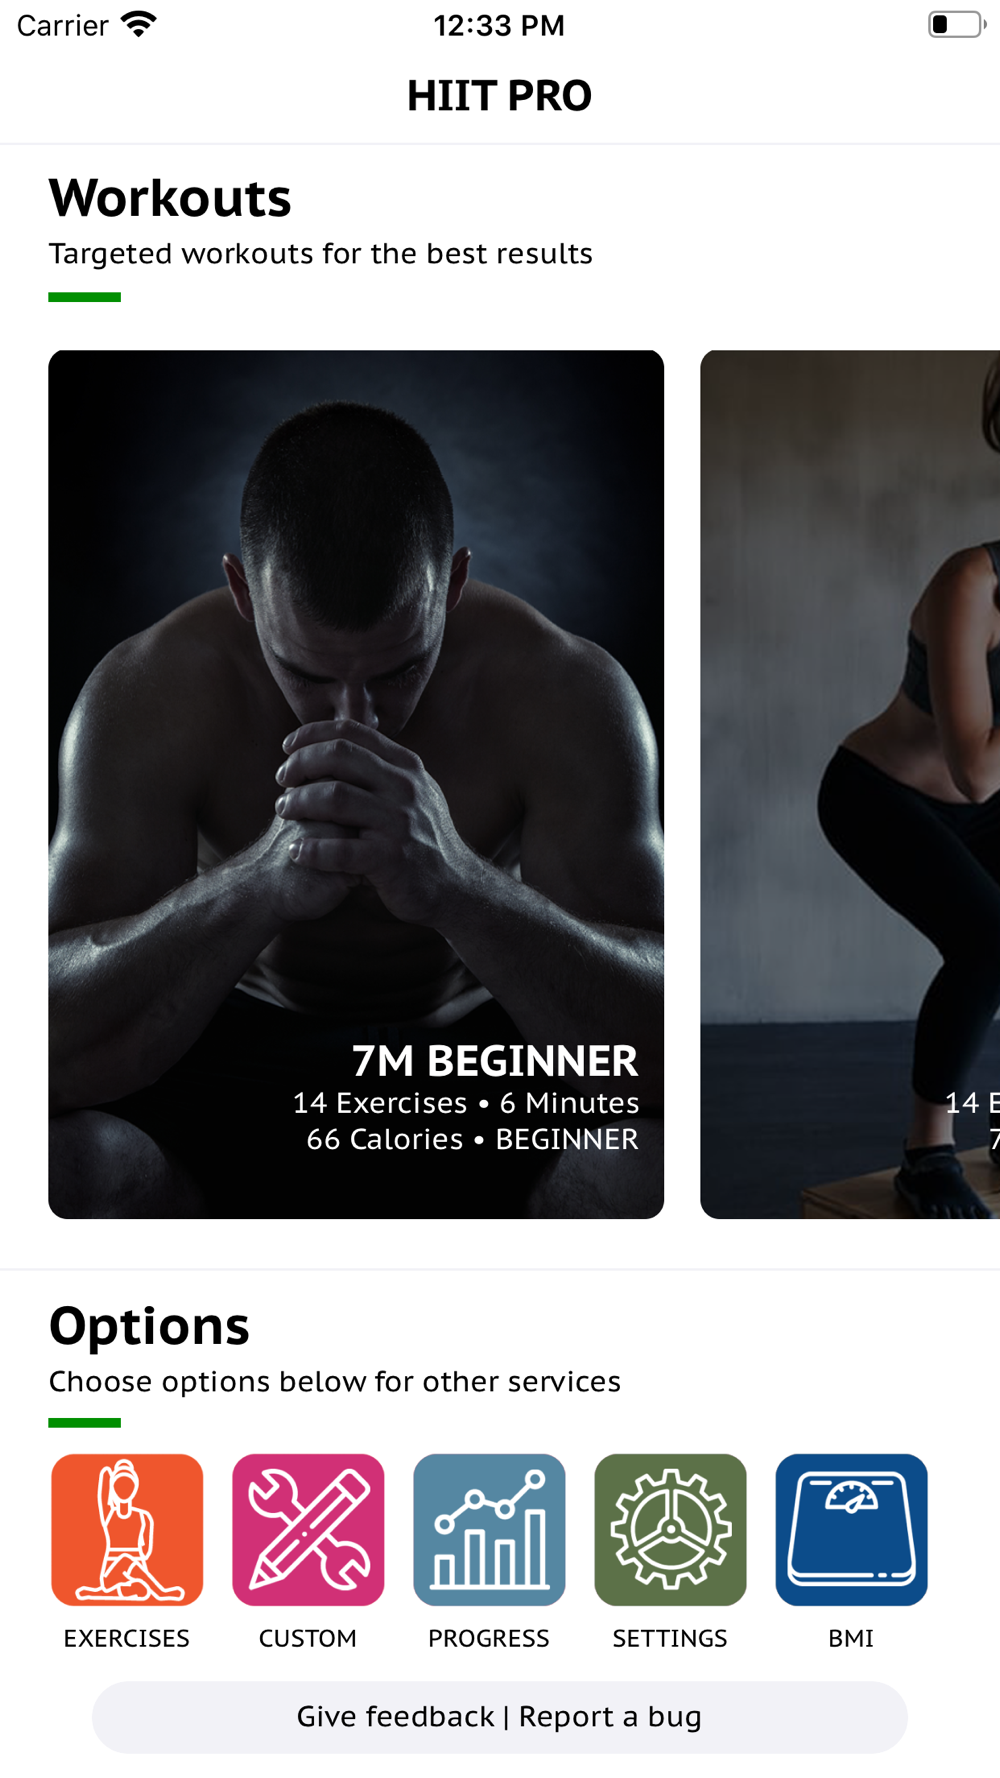The image size is (1000, 1778).
Task: Open the Settings gear icon
Action: tap(670, 1529)
